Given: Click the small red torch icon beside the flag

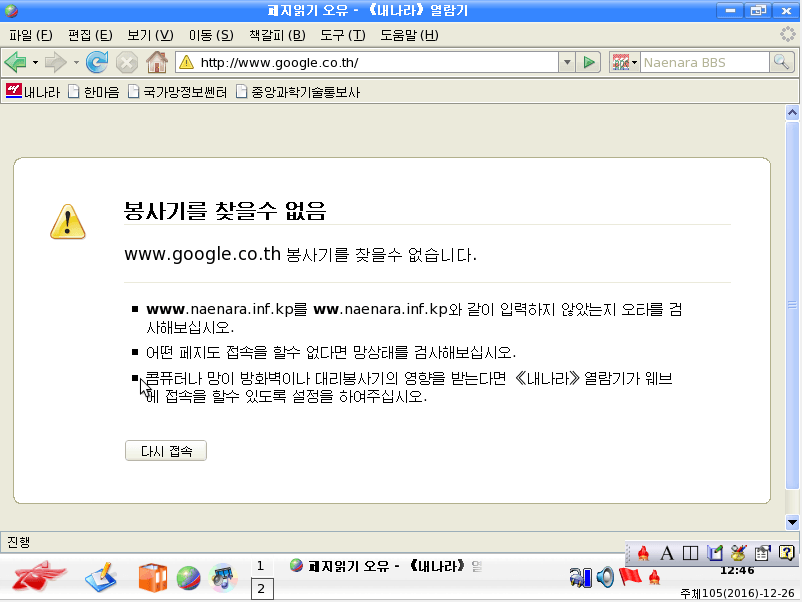Looking at the screenshot, I should (654, 578).
